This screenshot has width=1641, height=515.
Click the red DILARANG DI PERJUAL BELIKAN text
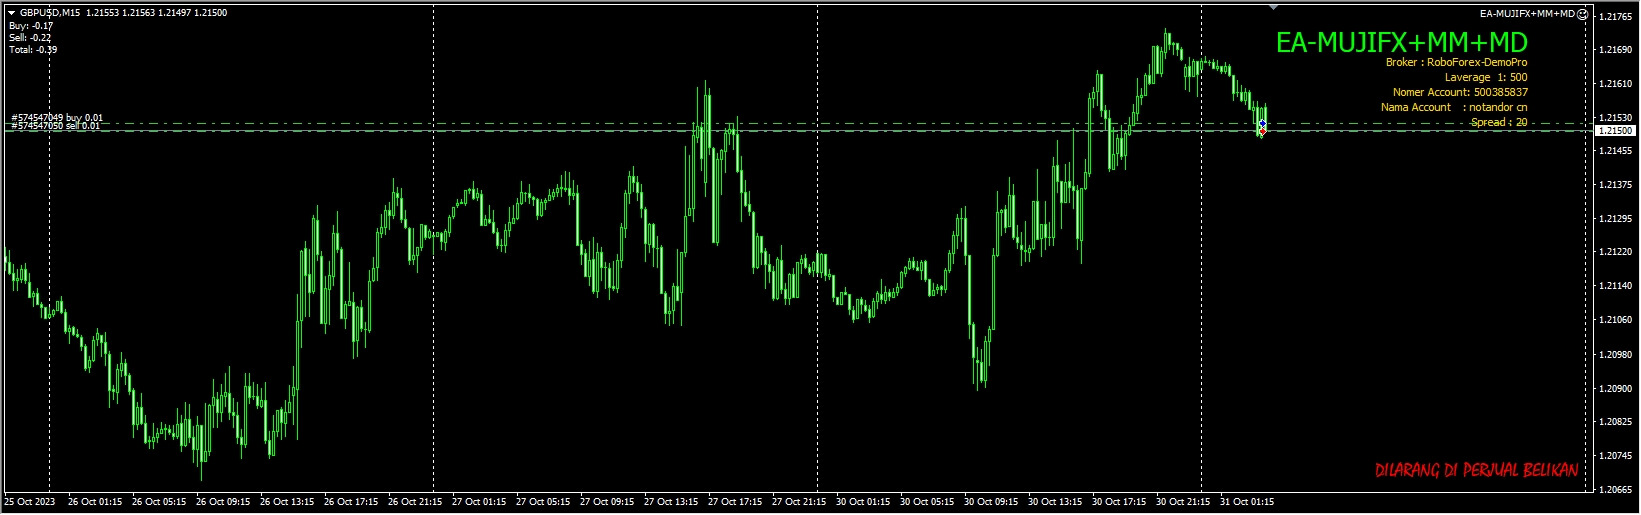pyautogui.click(x=1477, y=470)
